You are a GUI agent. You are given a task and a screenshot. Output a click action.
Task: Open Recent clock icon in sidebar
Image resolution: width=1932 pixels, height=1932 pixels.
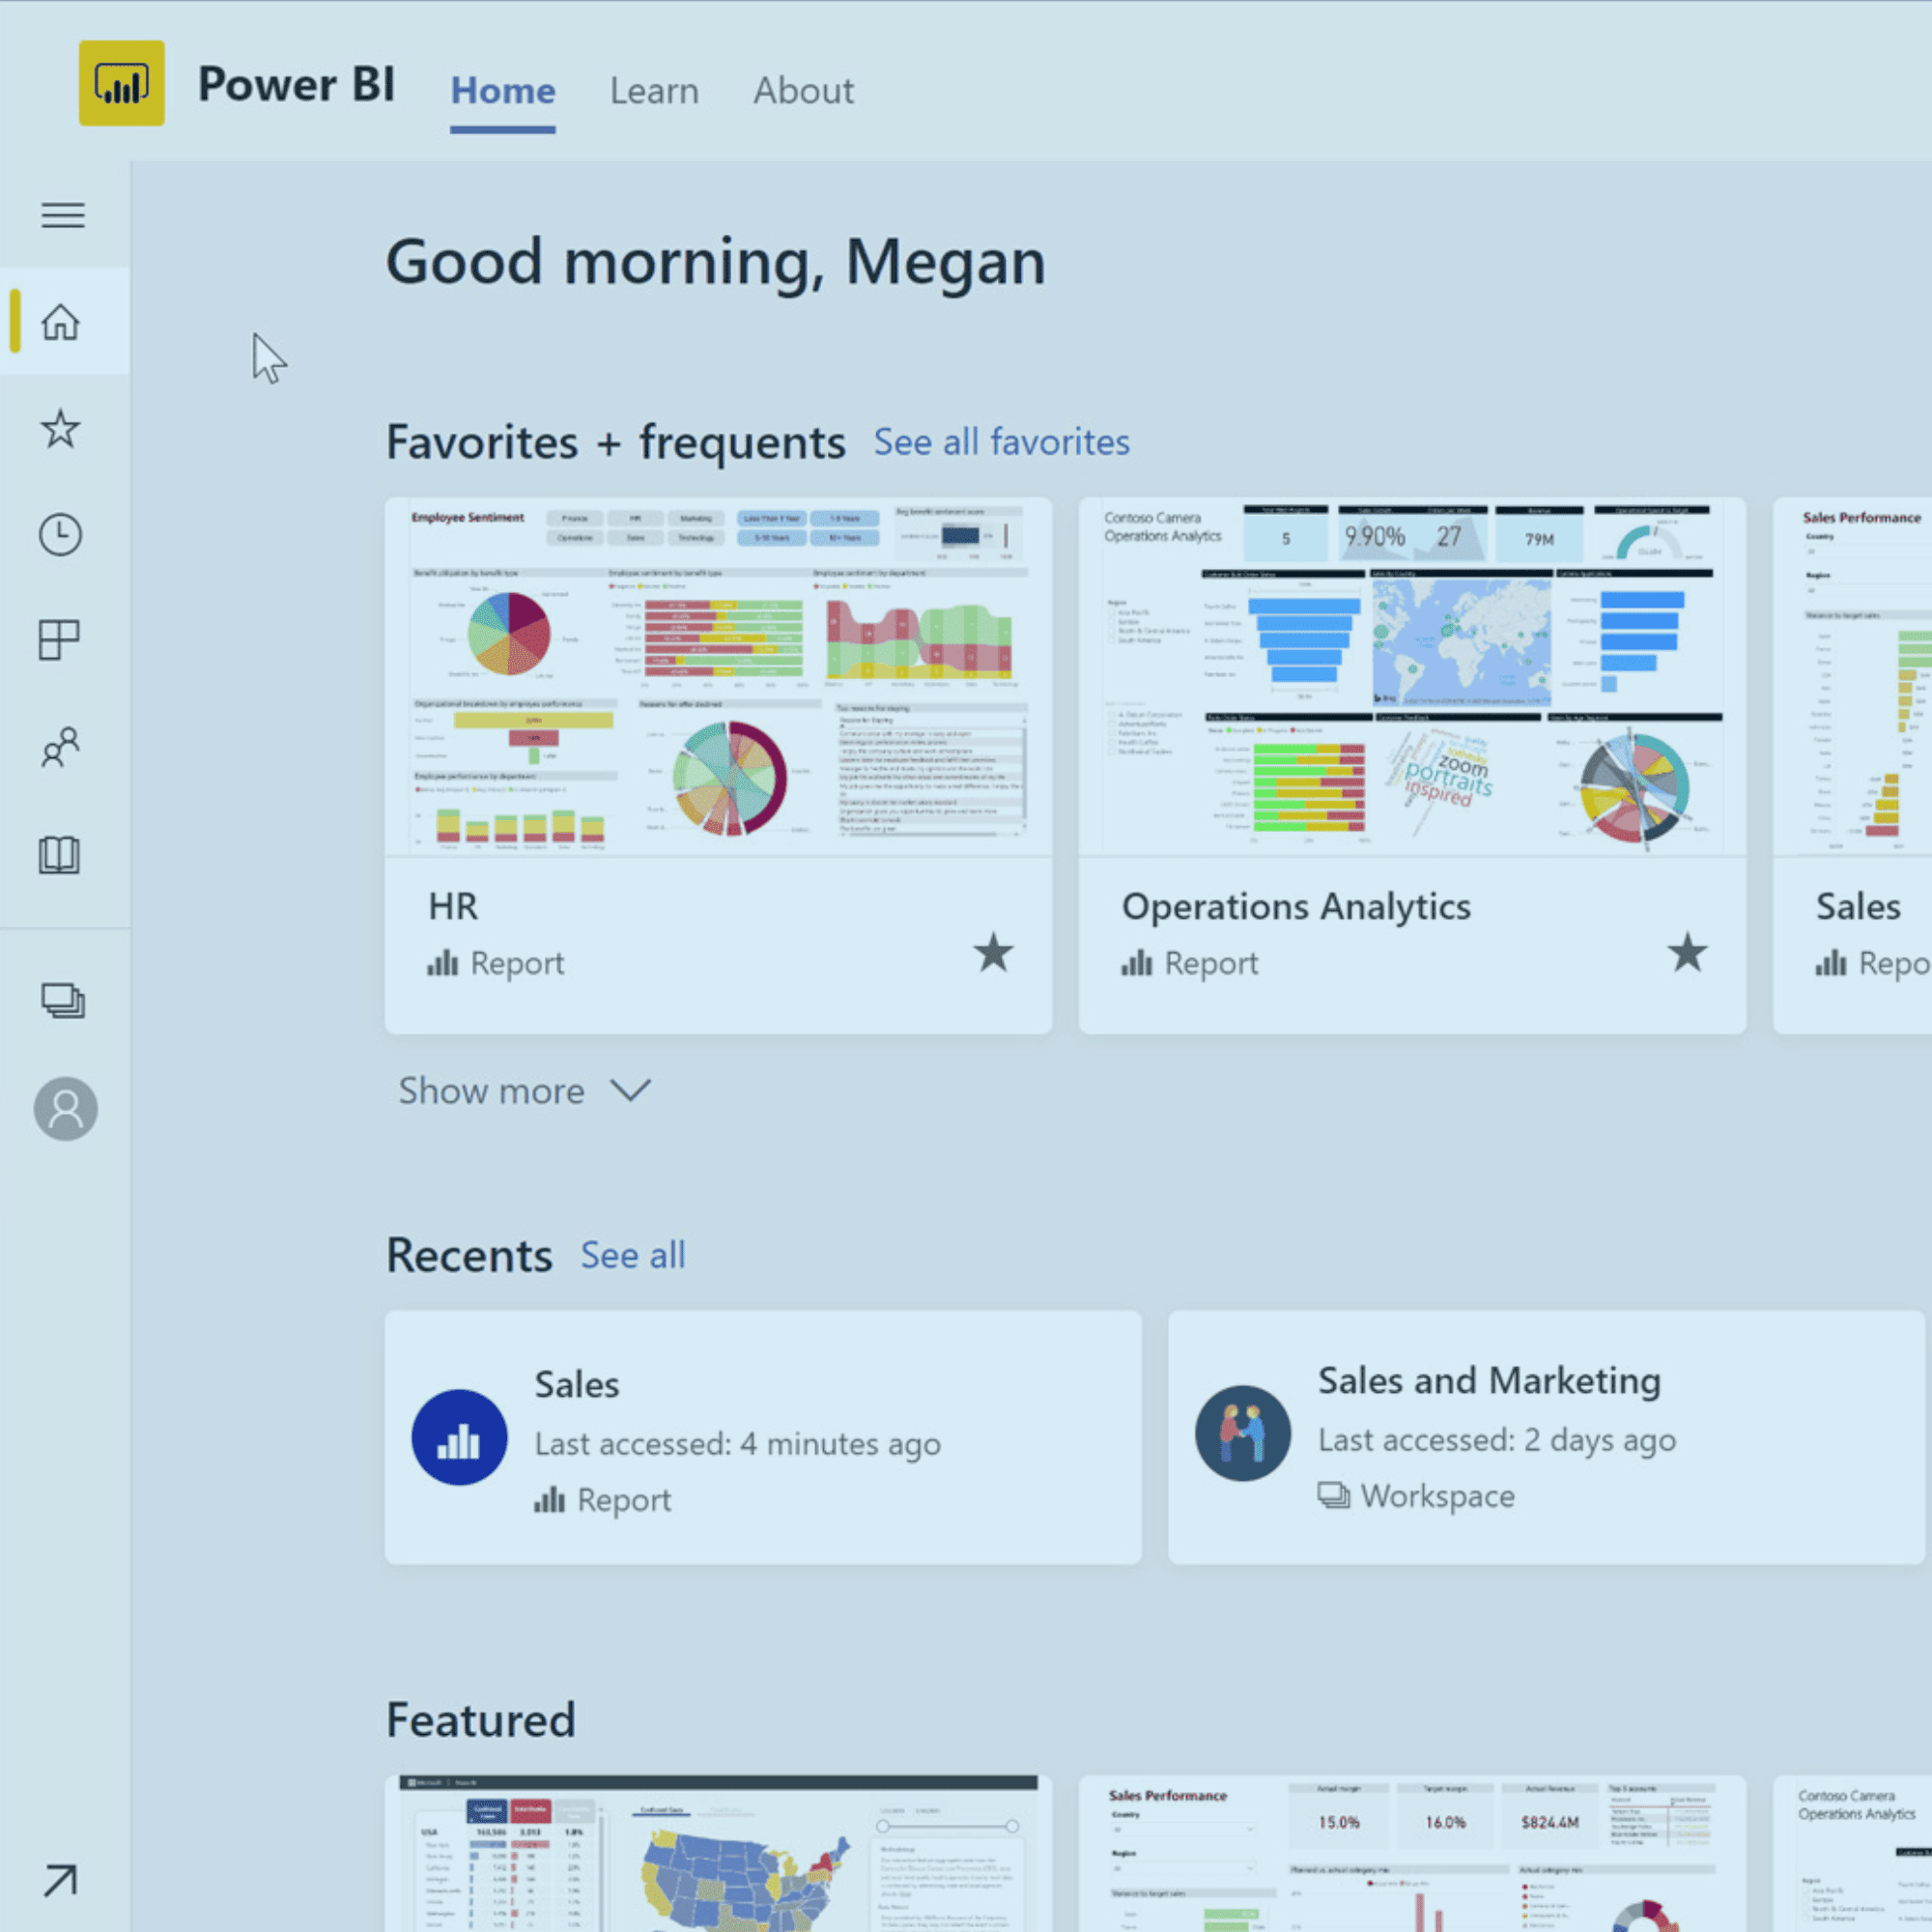tap(61, 535)
